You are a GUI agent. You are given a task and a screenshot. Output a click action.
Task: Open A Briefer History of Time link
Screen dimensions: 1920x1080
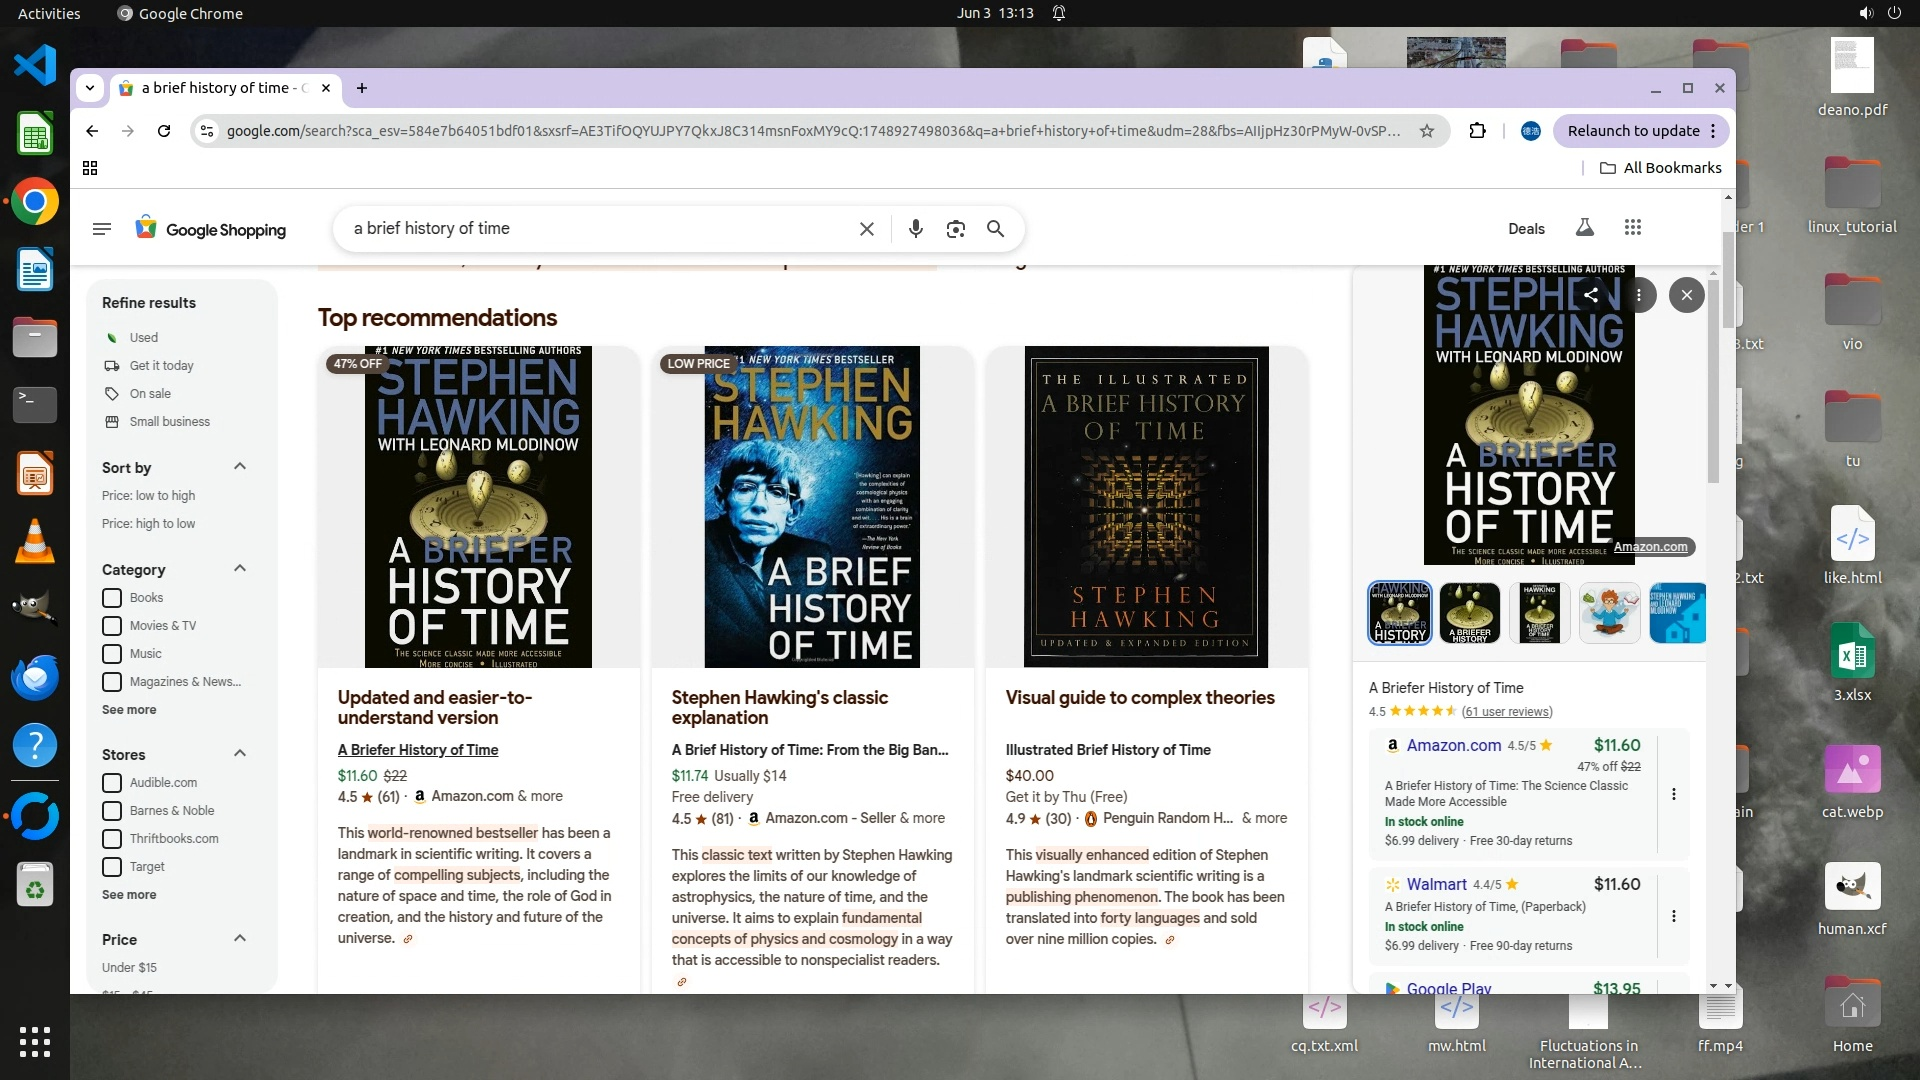pos(418,750)
